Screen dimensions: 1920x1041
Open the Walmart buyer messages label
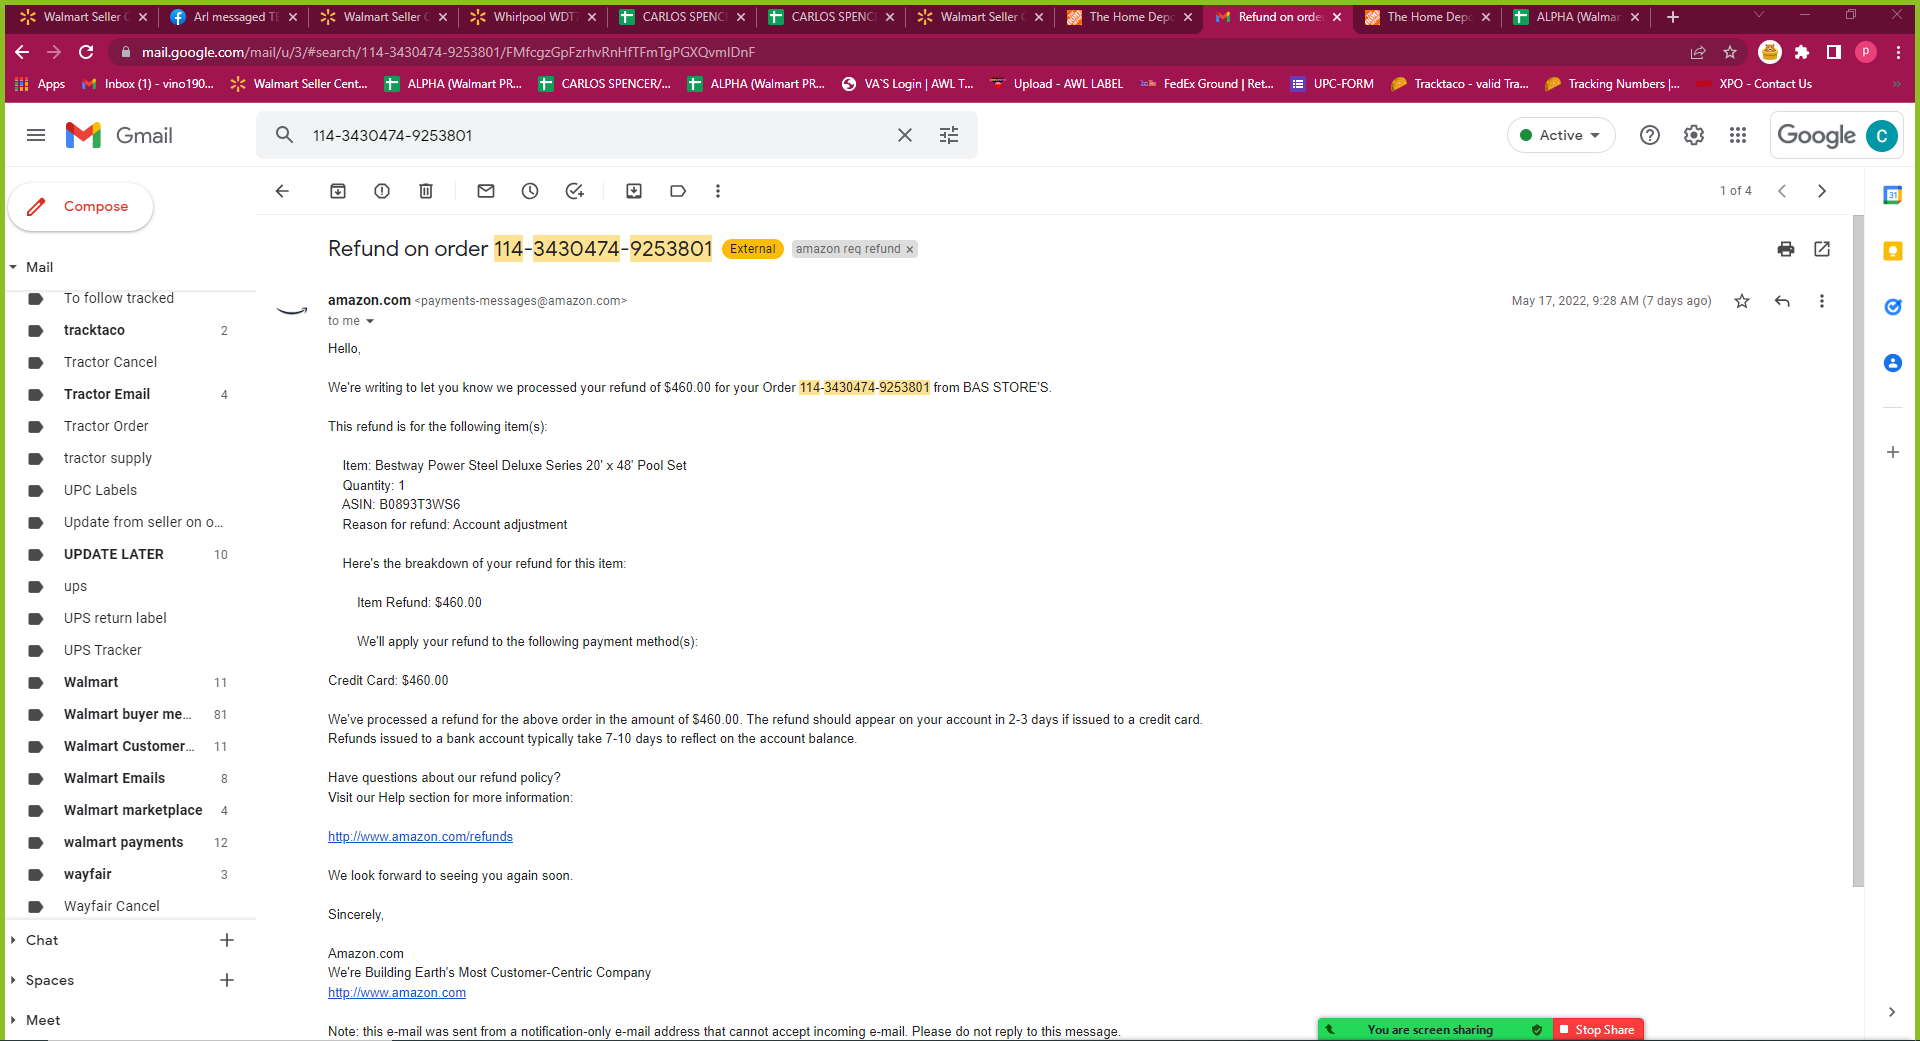[x=128, y=714]
